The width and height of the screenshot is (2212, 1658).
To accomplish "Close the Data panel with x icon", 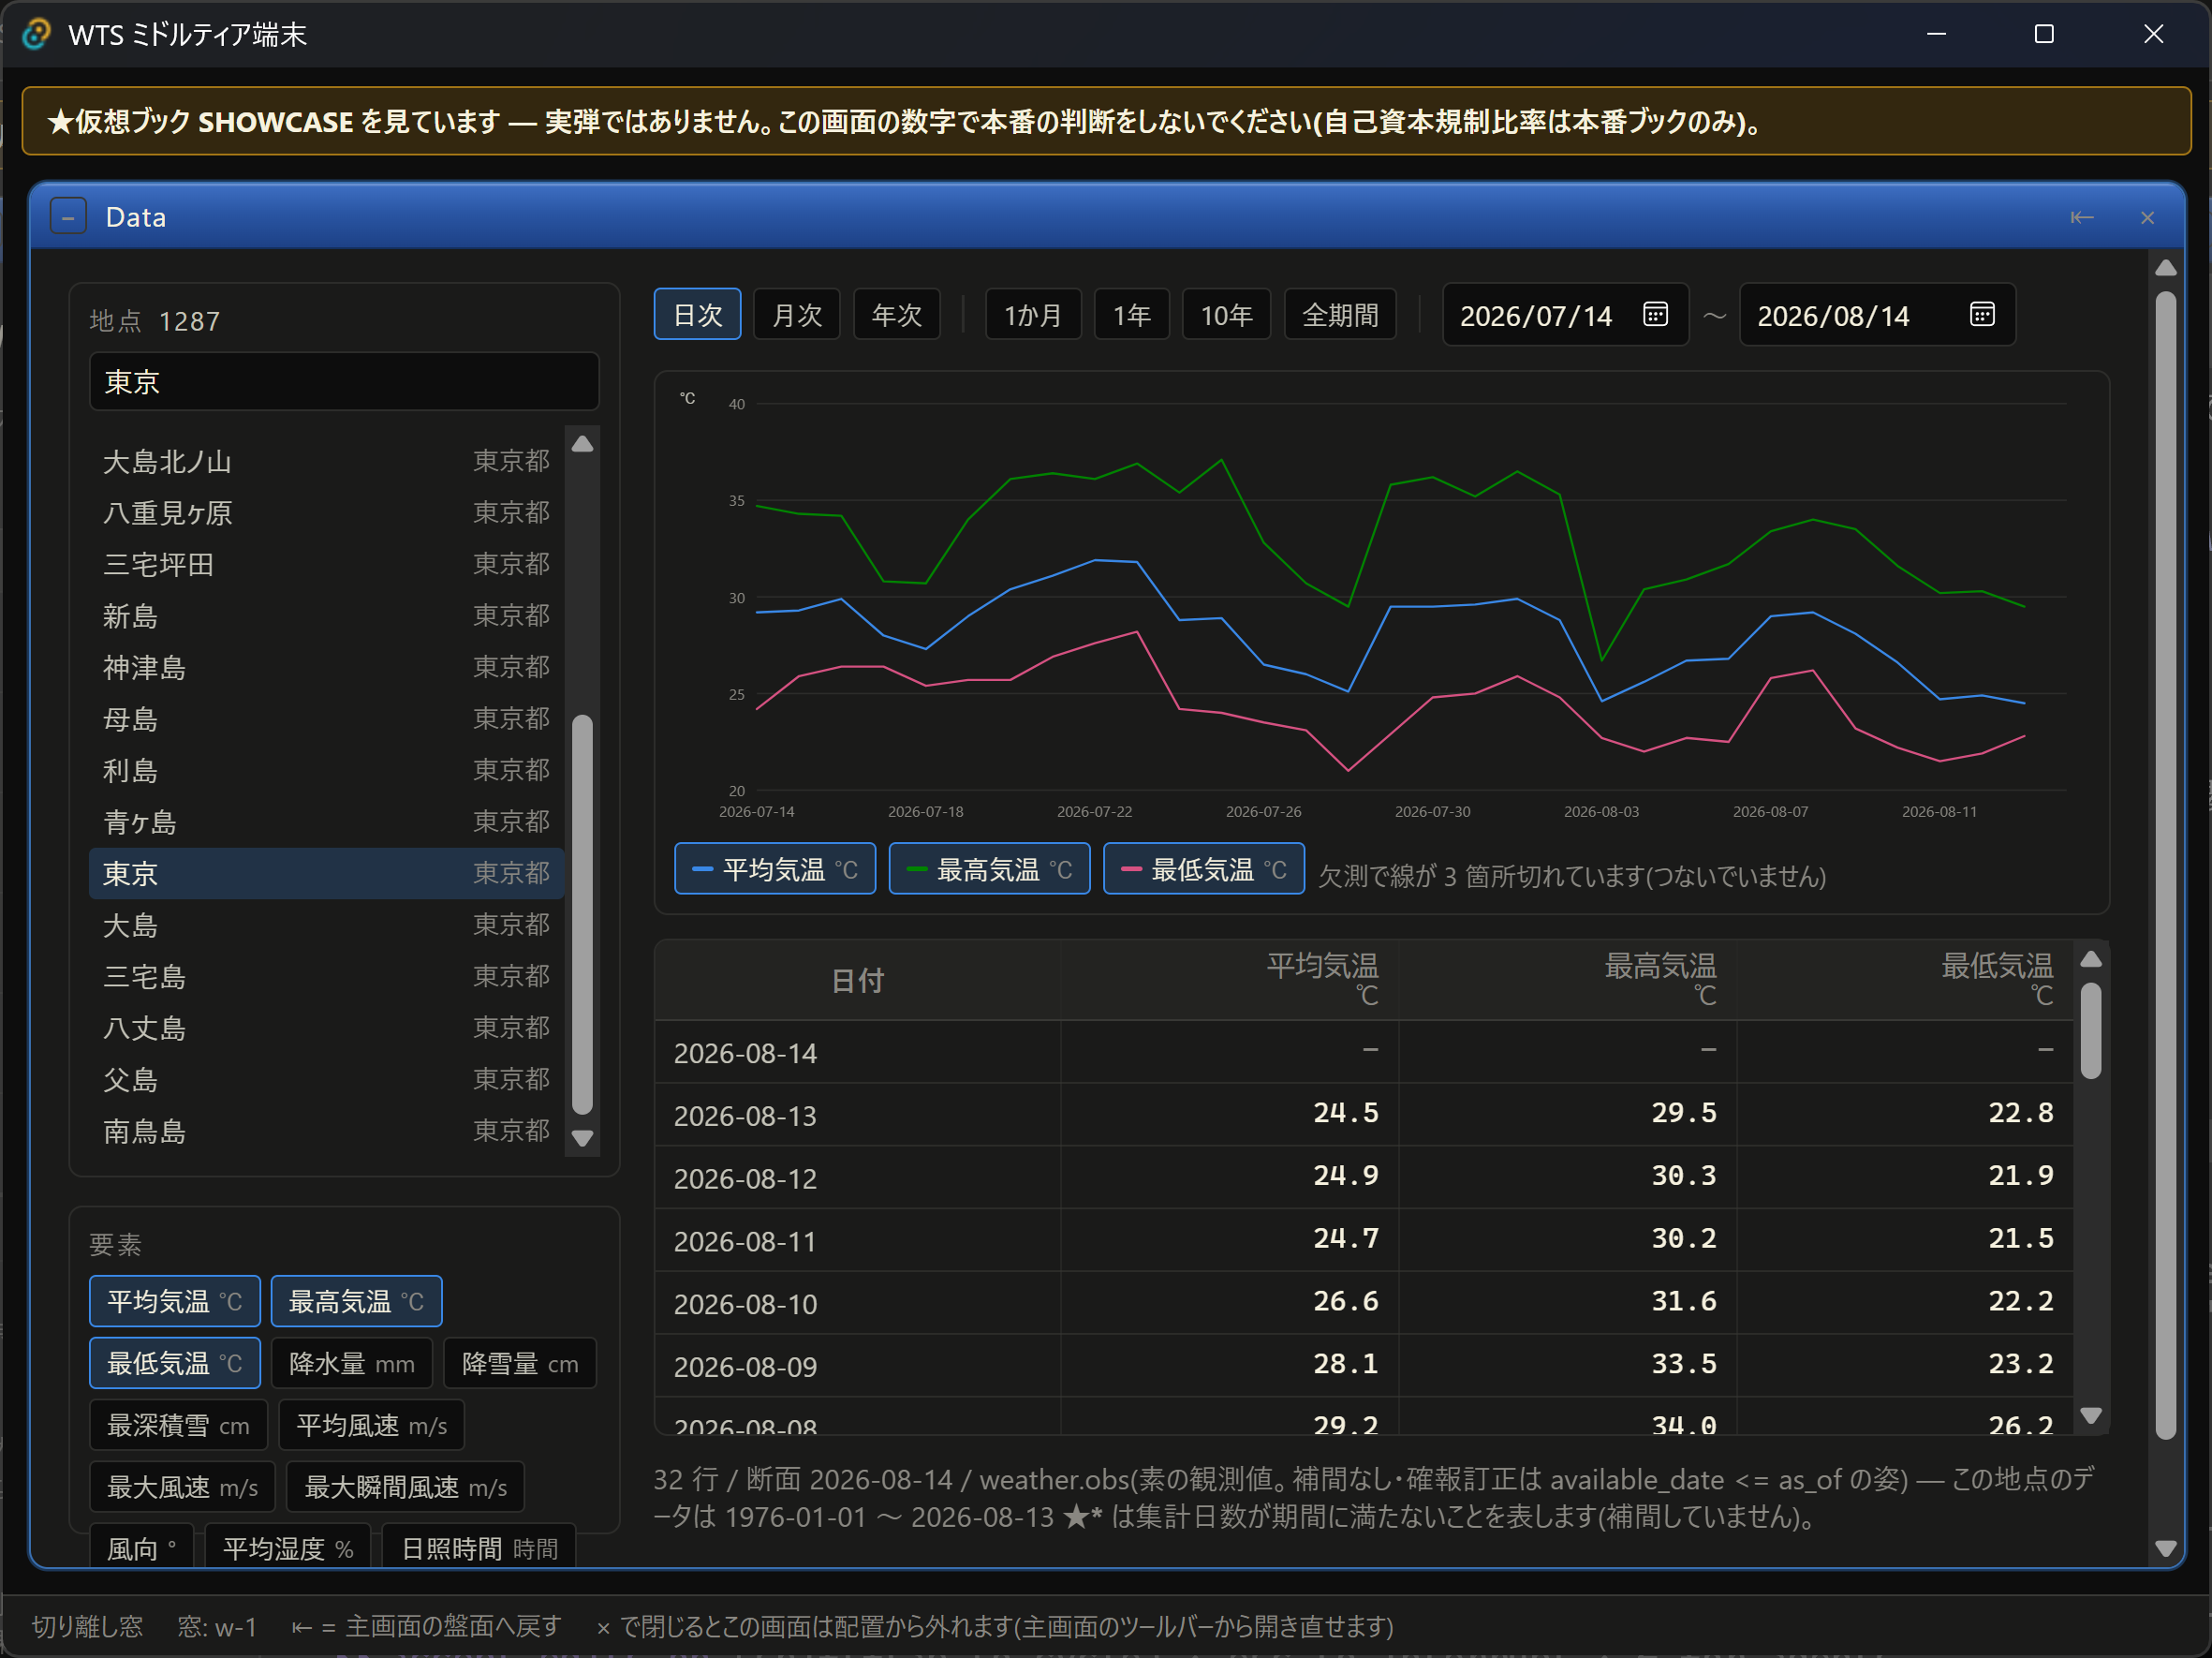I will tap(2147, 217).
